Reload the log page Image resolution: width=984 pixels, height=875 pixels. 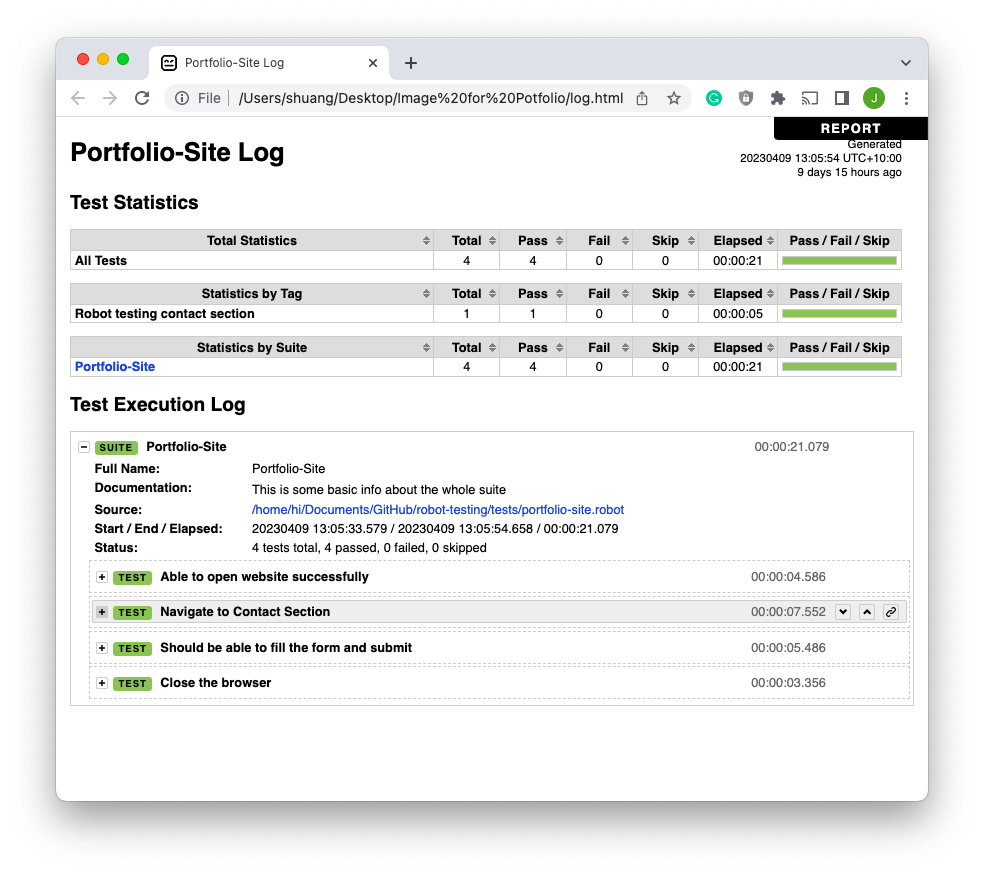pos(142,98)
